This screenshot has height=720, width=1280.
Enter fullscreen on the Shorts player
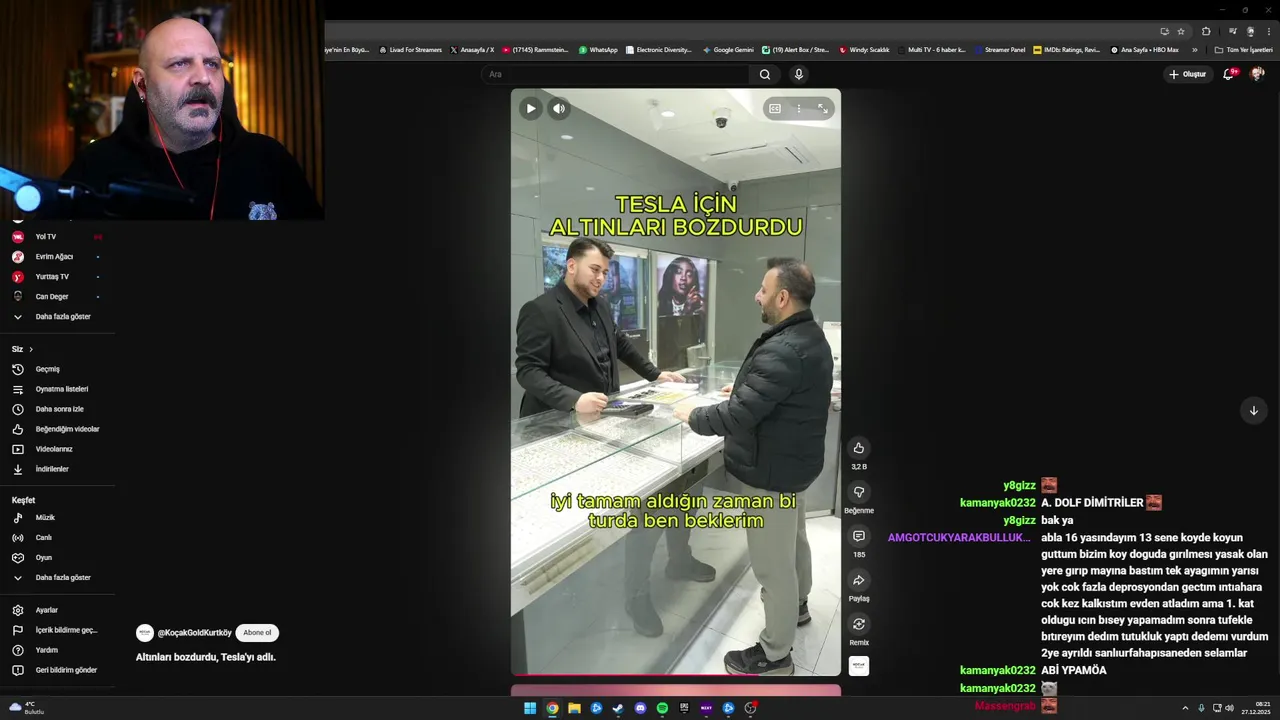point(823,108)
